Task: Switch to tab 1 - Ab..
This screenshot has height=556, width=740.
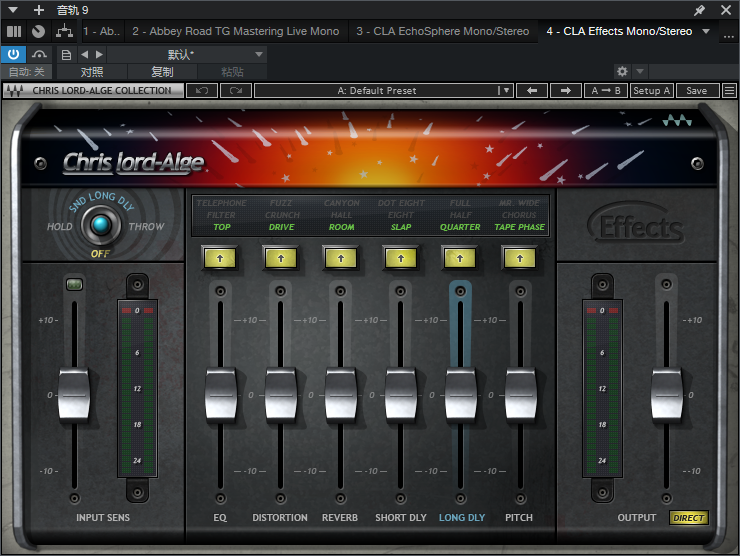Action: pos(101,32)
